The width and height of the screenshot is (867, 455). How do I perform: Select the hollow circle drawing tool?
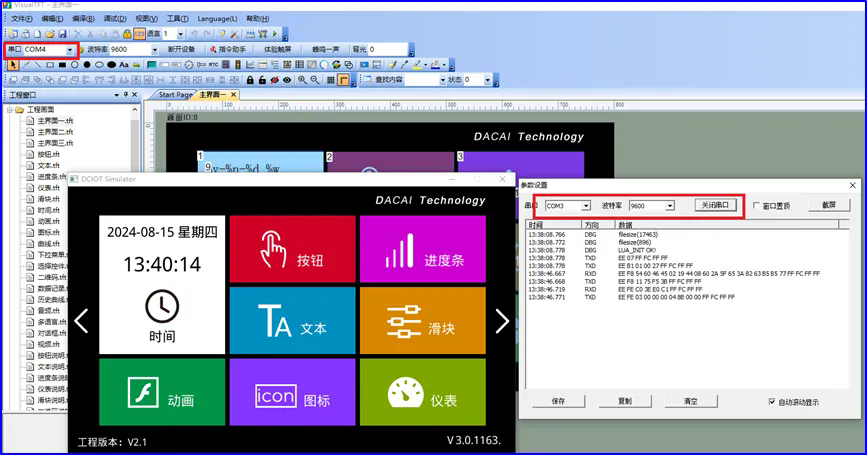[x=75, y=65]
